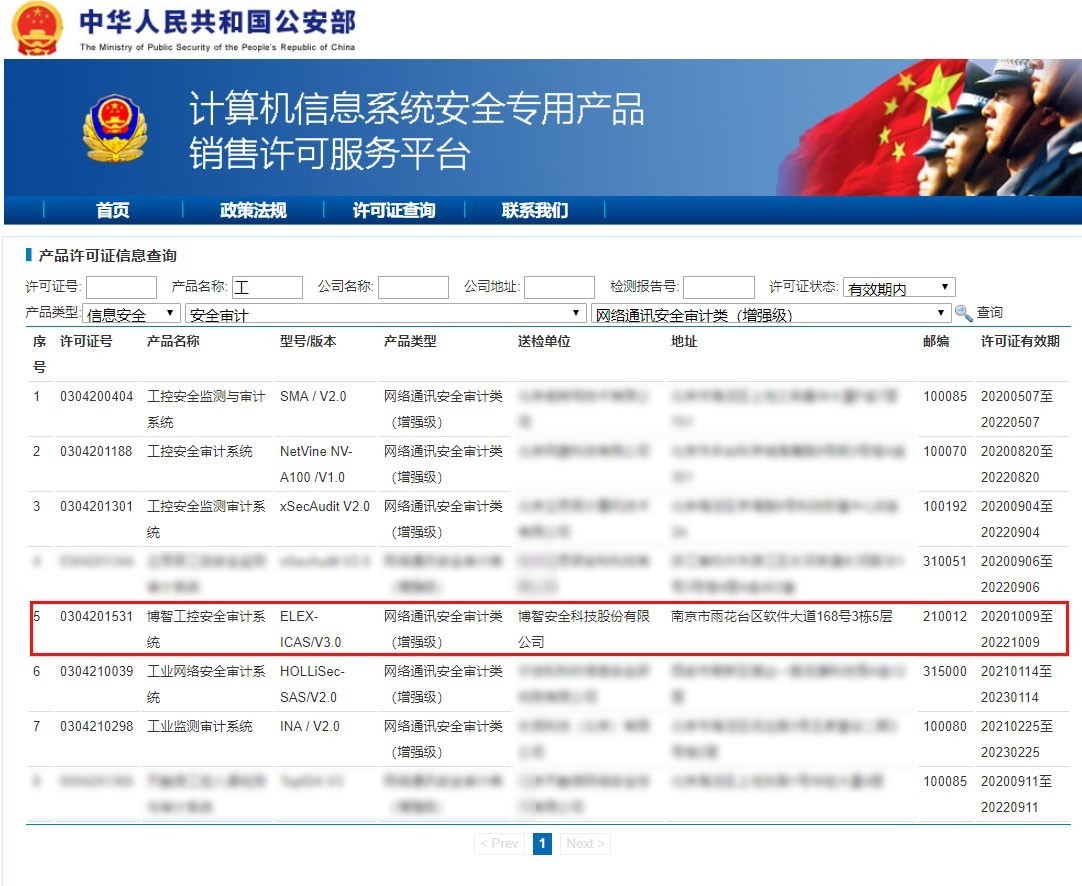
Task: Click the 许可证号 input field
Action: 121,287
